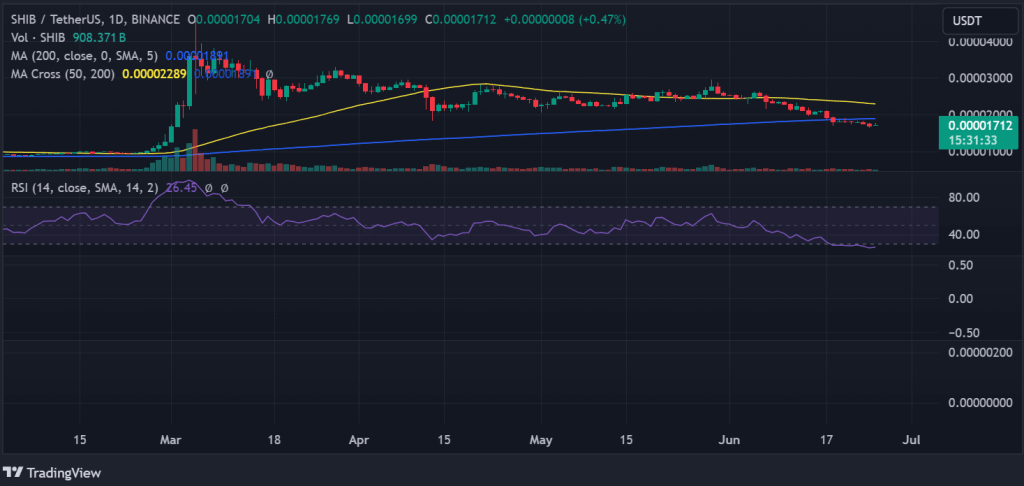Click the TradingView logo
1024x486 pixels.
52,472
